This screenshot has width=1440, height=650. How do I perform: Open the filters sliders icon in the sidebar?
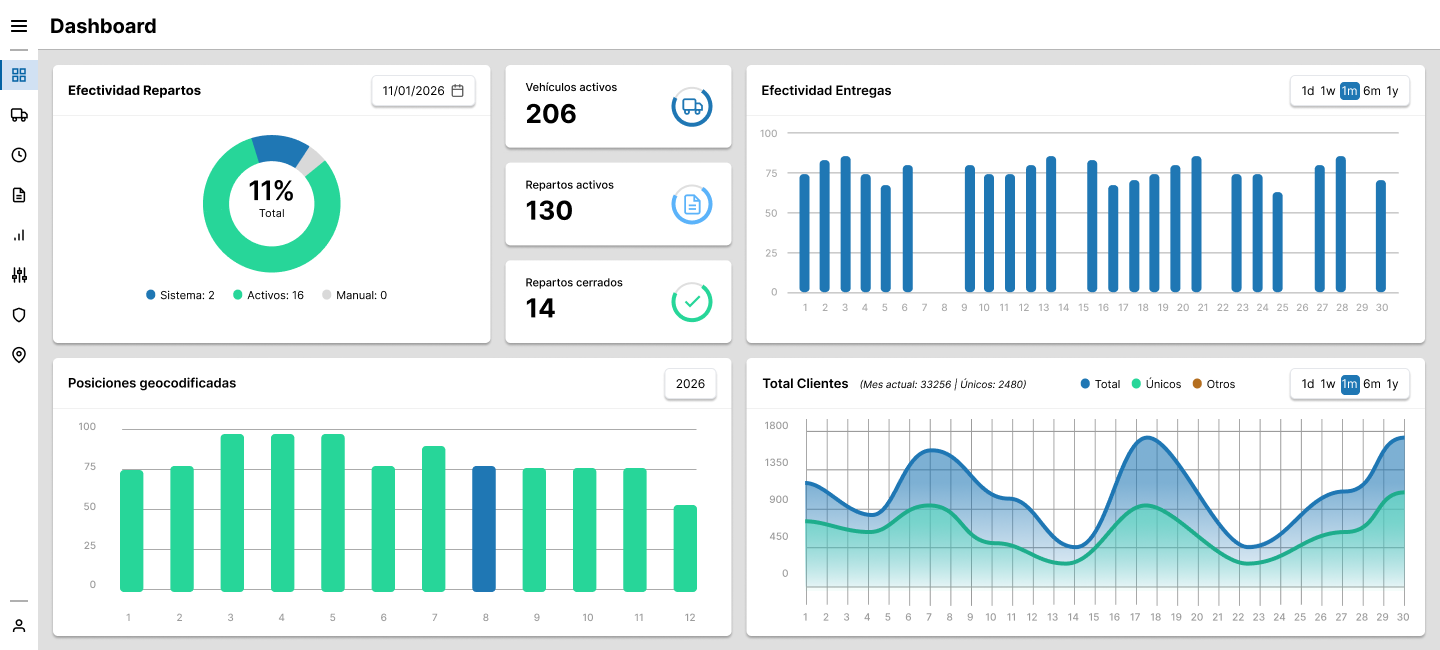18,274
